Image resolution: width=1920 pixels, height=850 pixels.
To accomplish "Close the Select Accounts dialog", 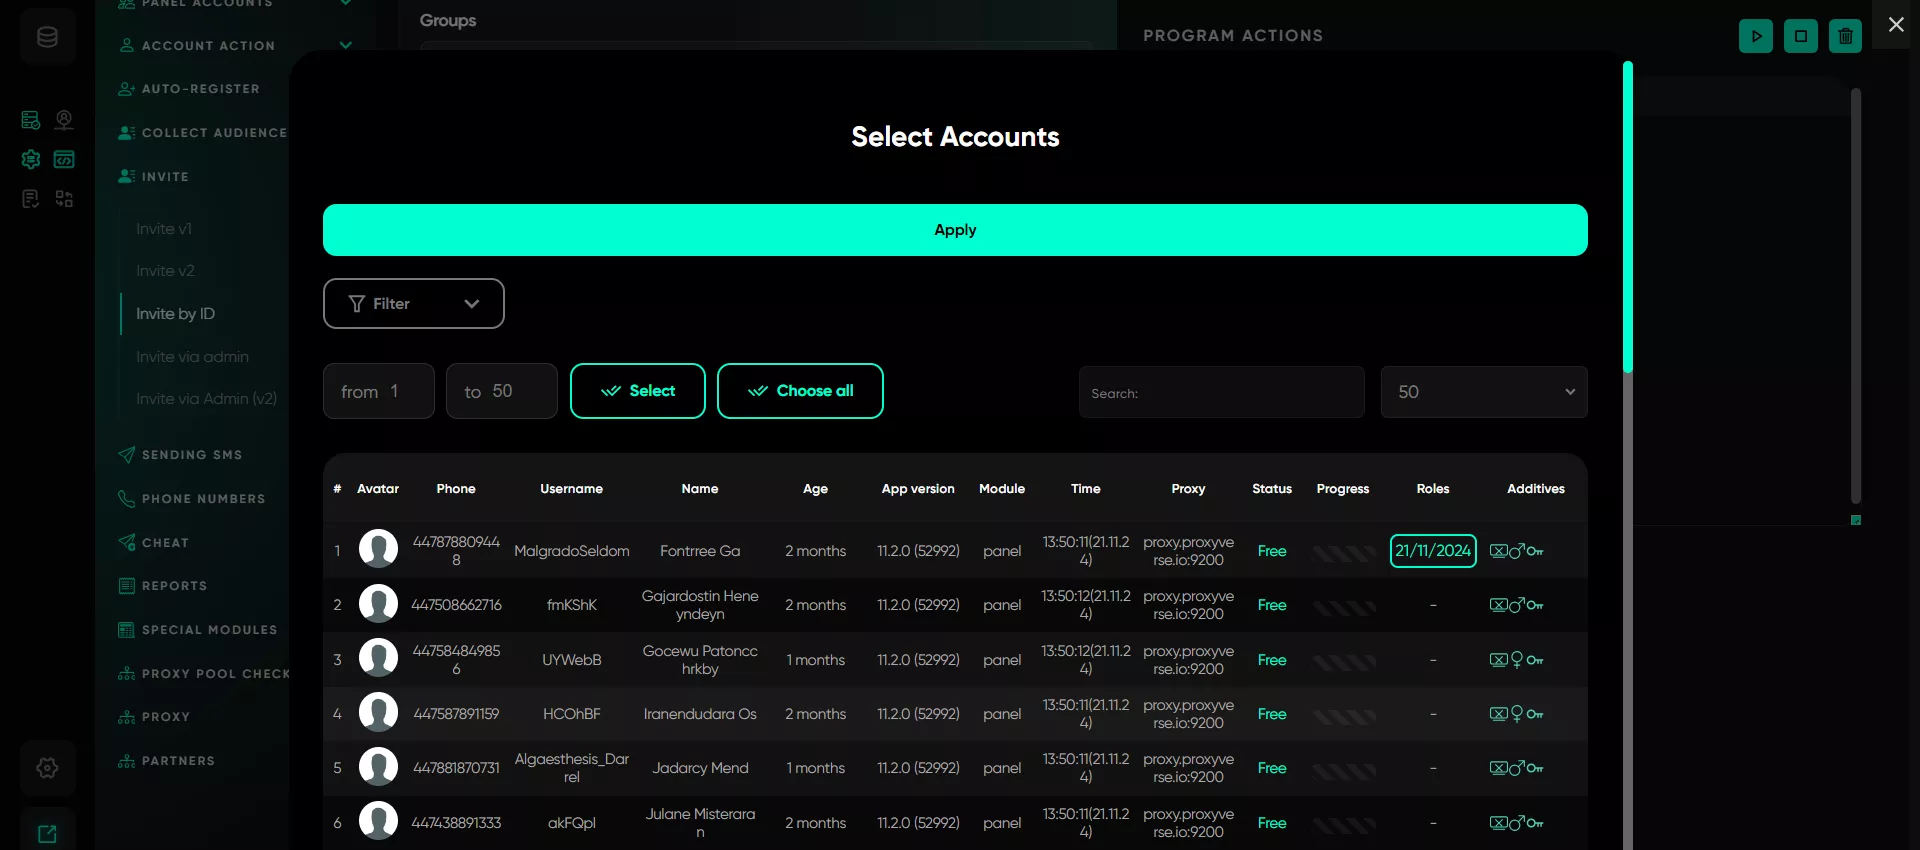I will [1896, 24].
